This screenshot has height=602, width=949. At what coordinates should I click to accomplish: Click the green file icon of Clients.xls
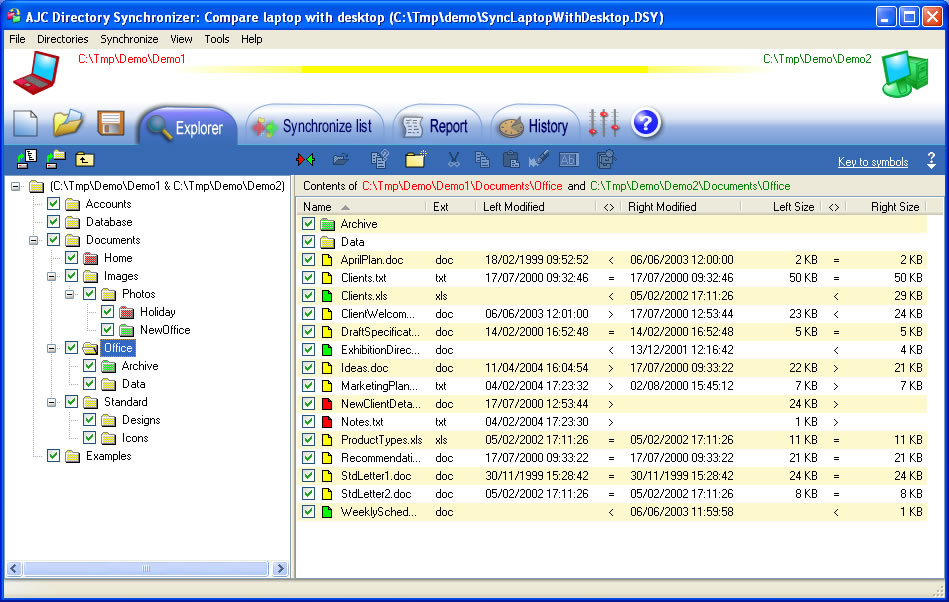[327, 296]
